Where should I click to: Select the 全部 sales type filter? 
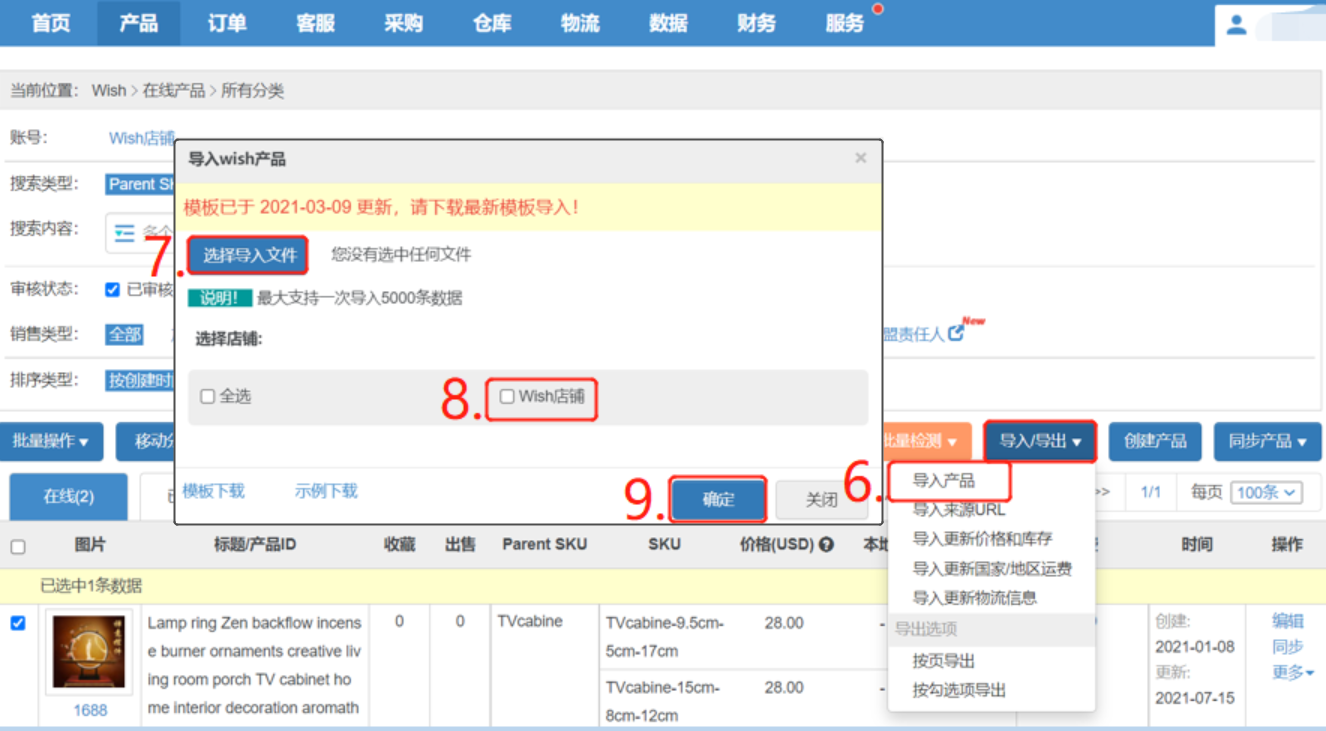(125, 334)
